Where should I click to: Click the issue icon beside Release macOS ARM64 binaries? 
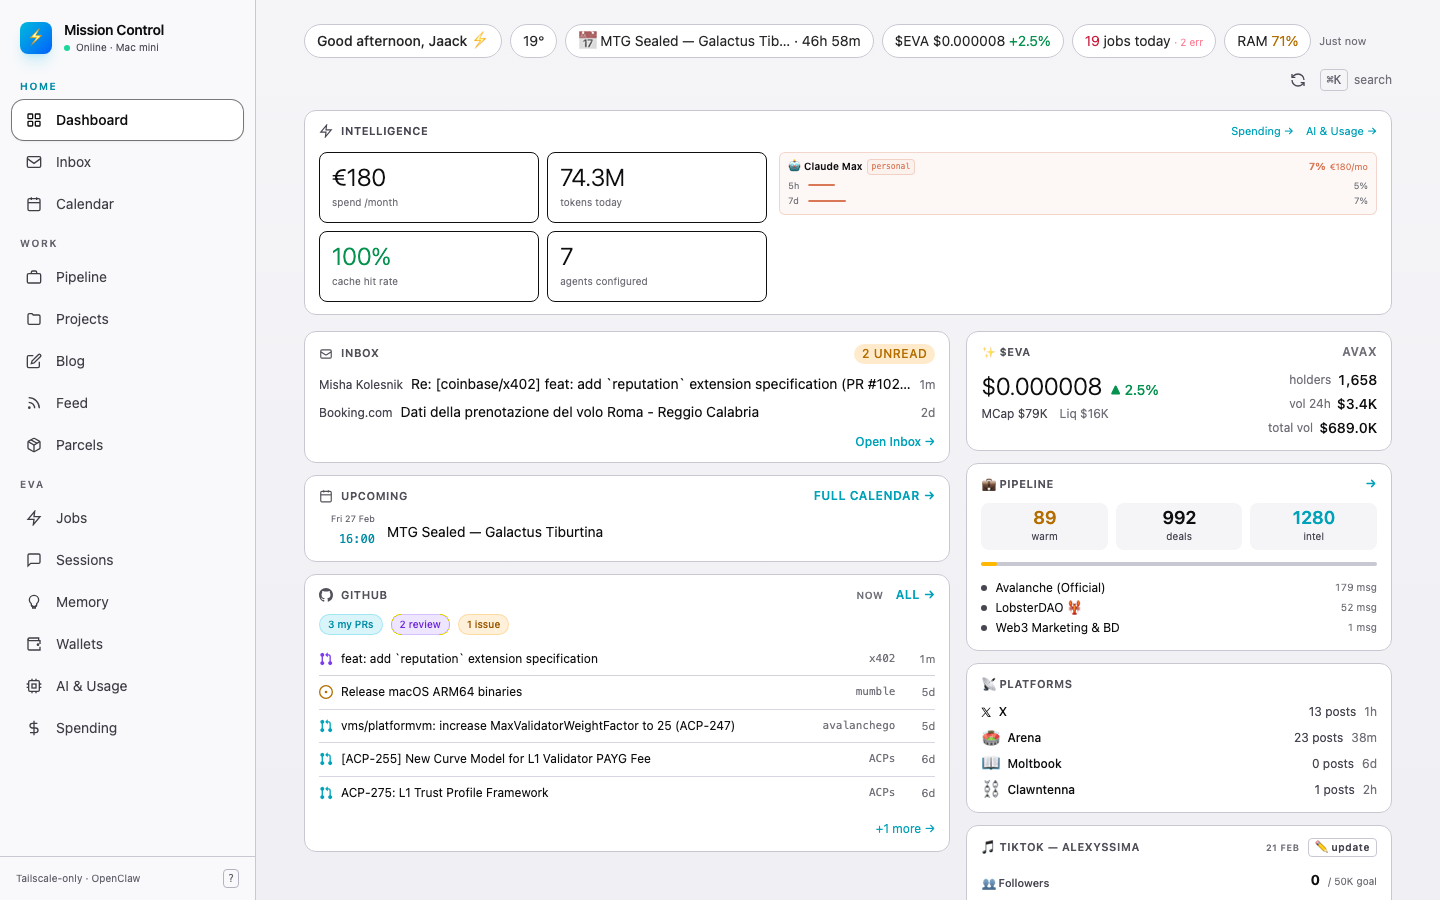coord(326,692)
